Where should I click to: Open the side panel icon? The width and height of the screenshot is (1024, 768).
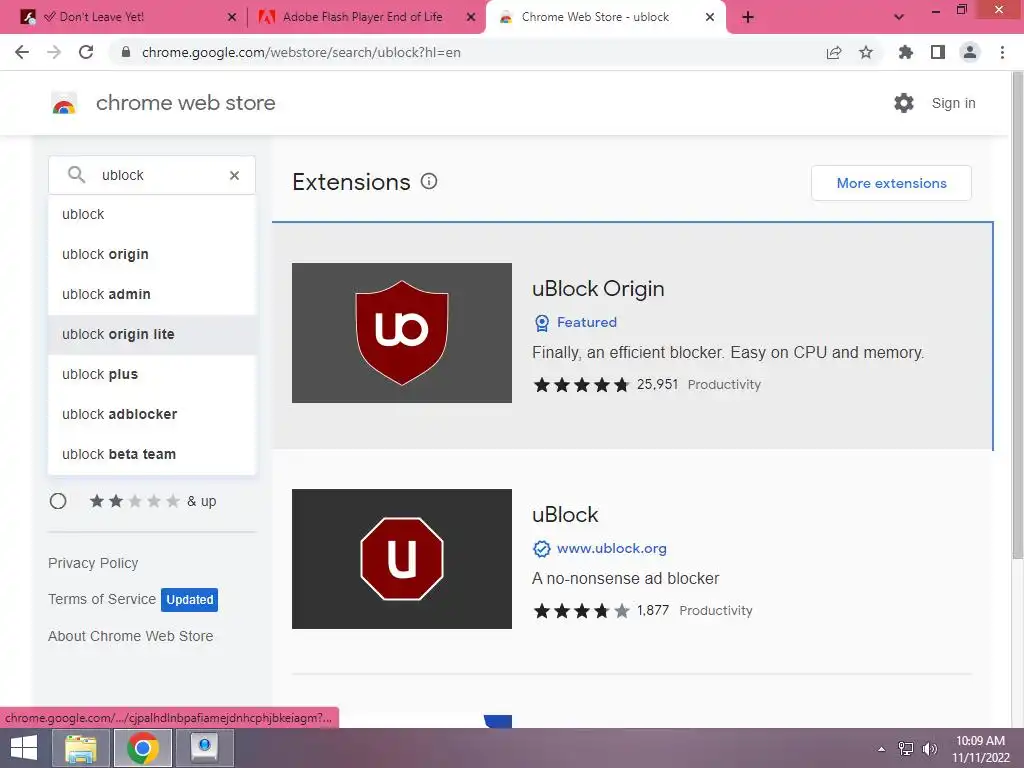[938, 52]
